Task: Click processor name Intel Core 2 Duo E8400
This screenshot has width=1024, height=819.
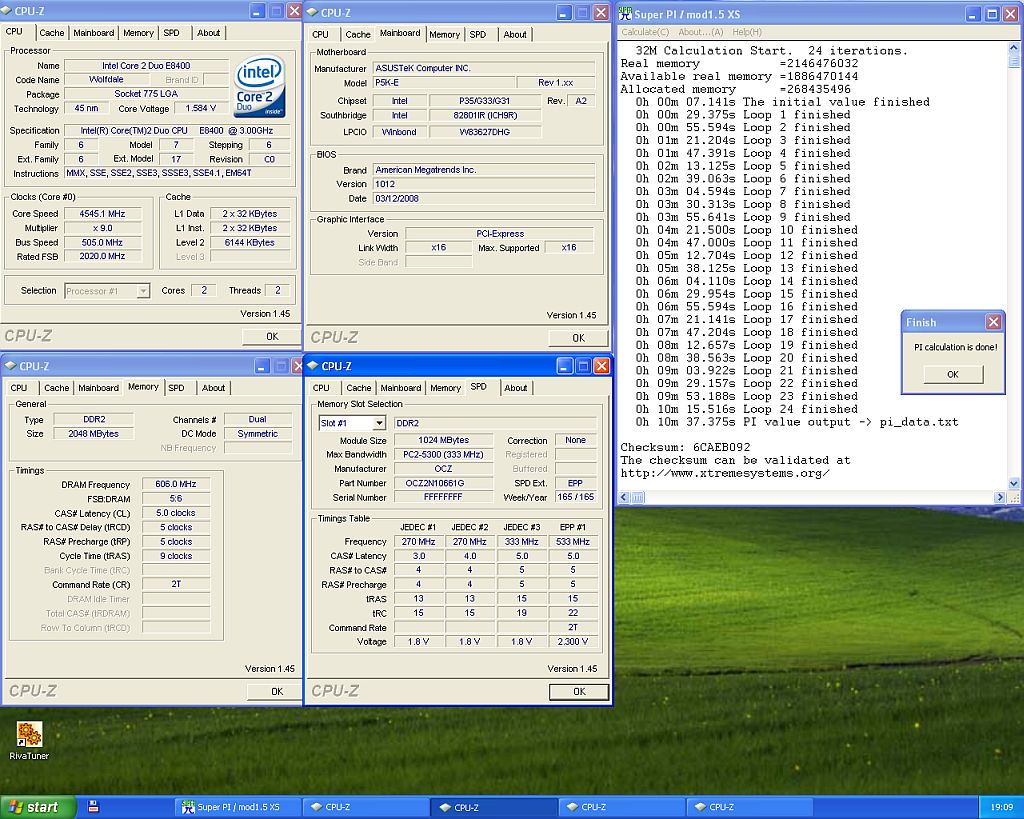Action: (146, 65)
